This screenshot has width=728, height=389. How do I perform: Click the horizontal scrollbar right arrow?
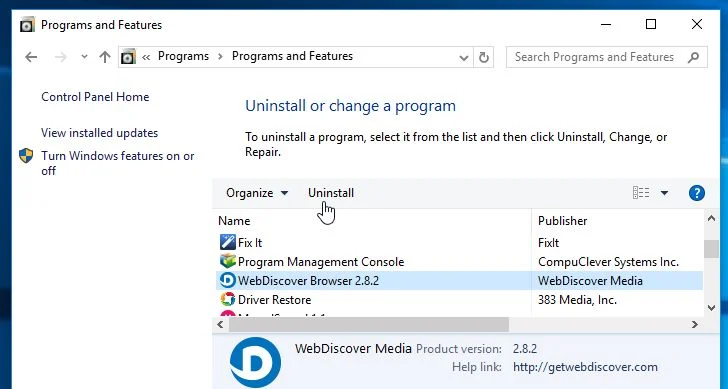coord(695,324)
